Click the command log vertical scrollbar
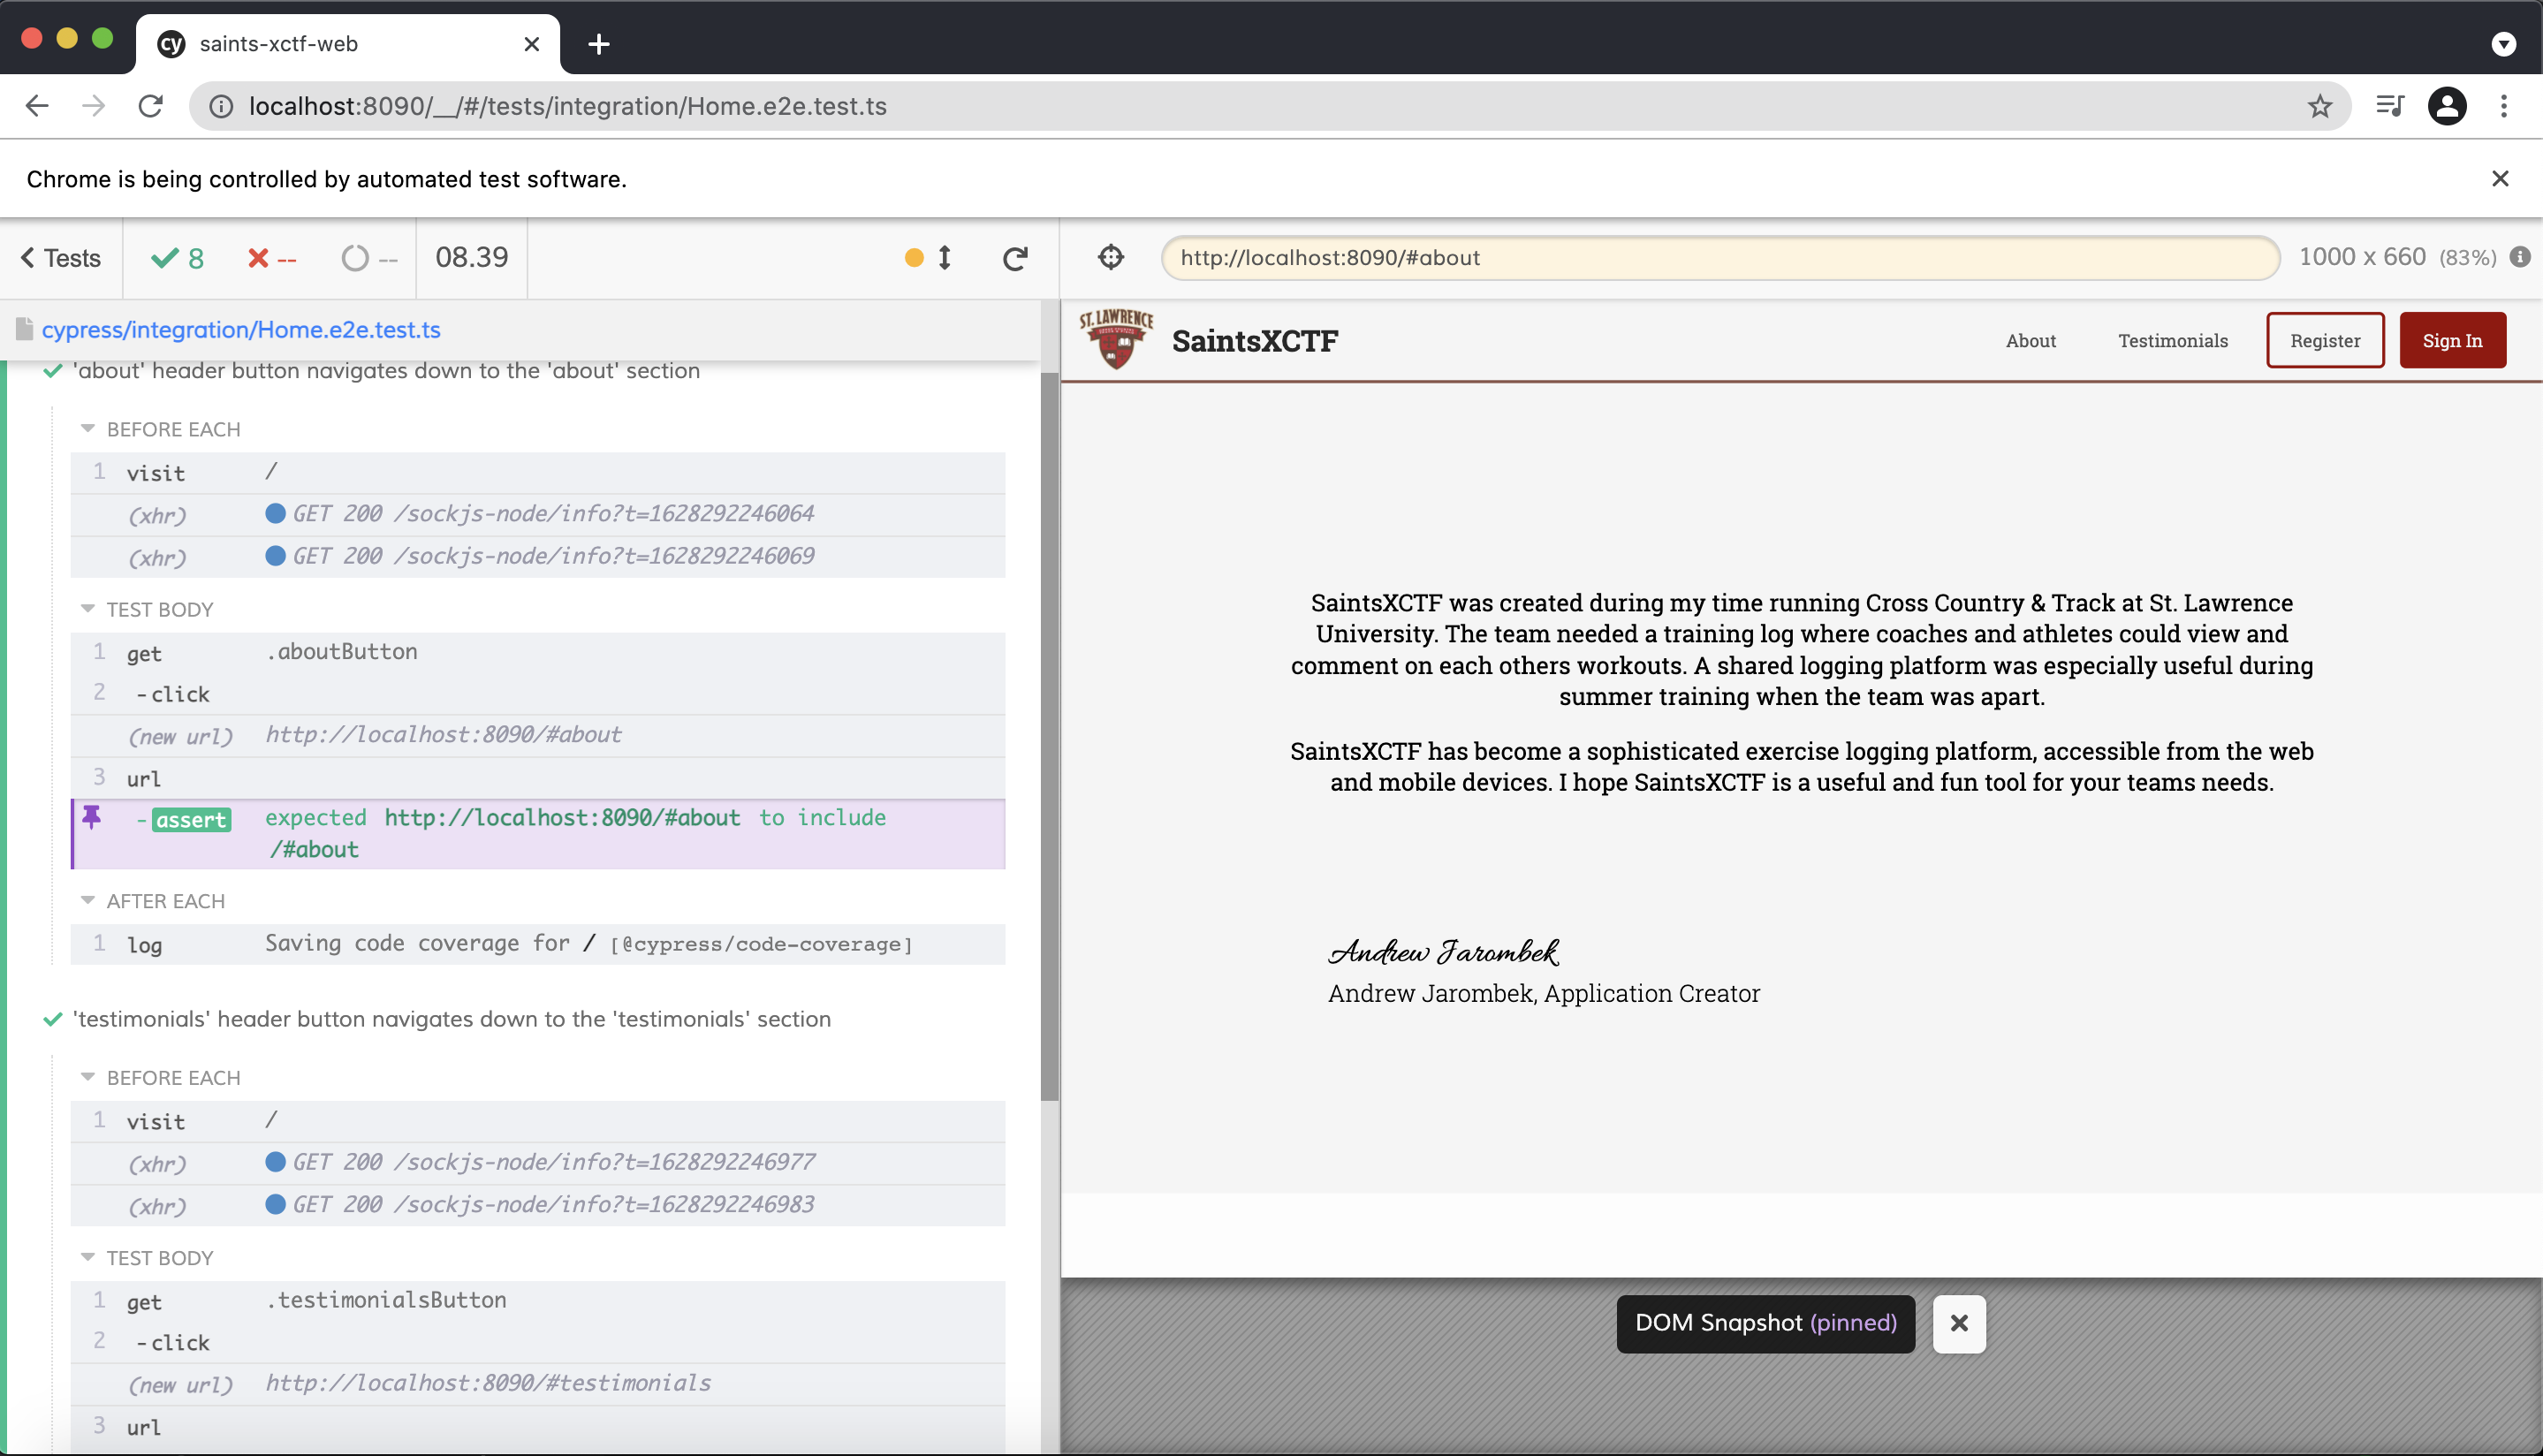Screen dimensions: 2543x1456 tap(1049, 735)
